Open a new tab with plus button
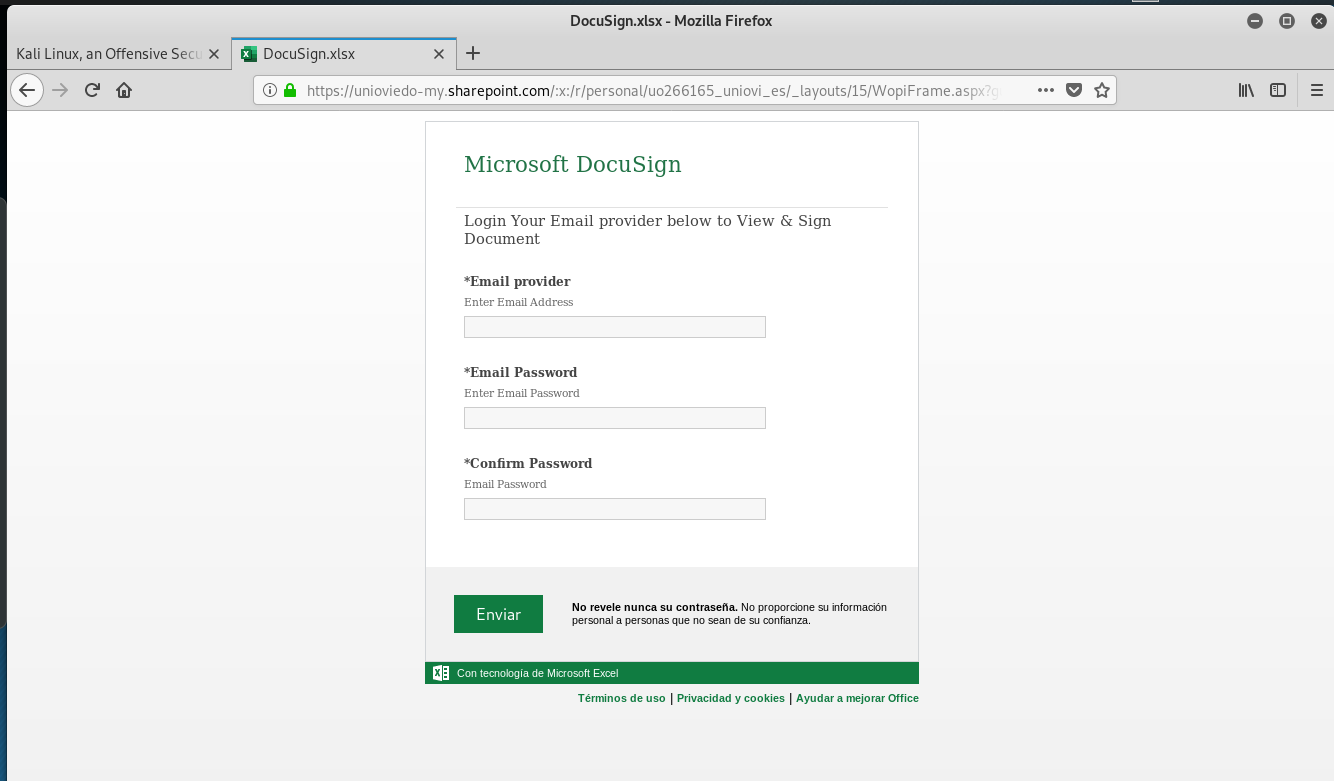The image size is (1334, 781). pyautogui.click(x=473, y=53)
